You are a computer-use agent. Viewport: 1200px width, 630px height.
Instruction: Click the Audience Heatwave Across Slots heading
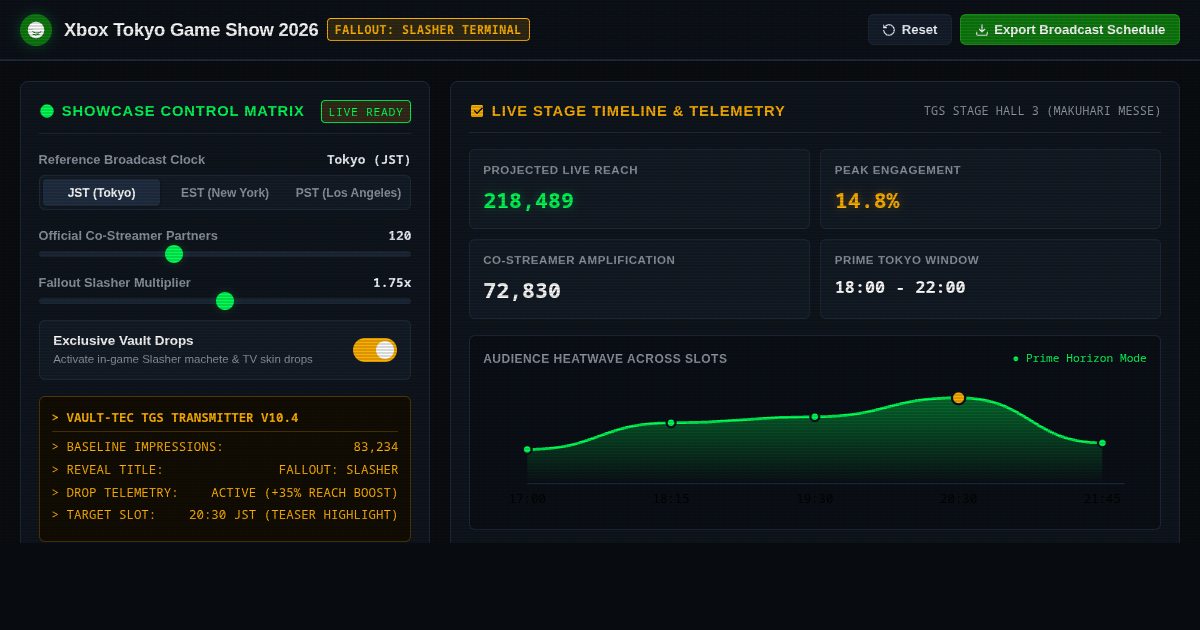[605, 359]
